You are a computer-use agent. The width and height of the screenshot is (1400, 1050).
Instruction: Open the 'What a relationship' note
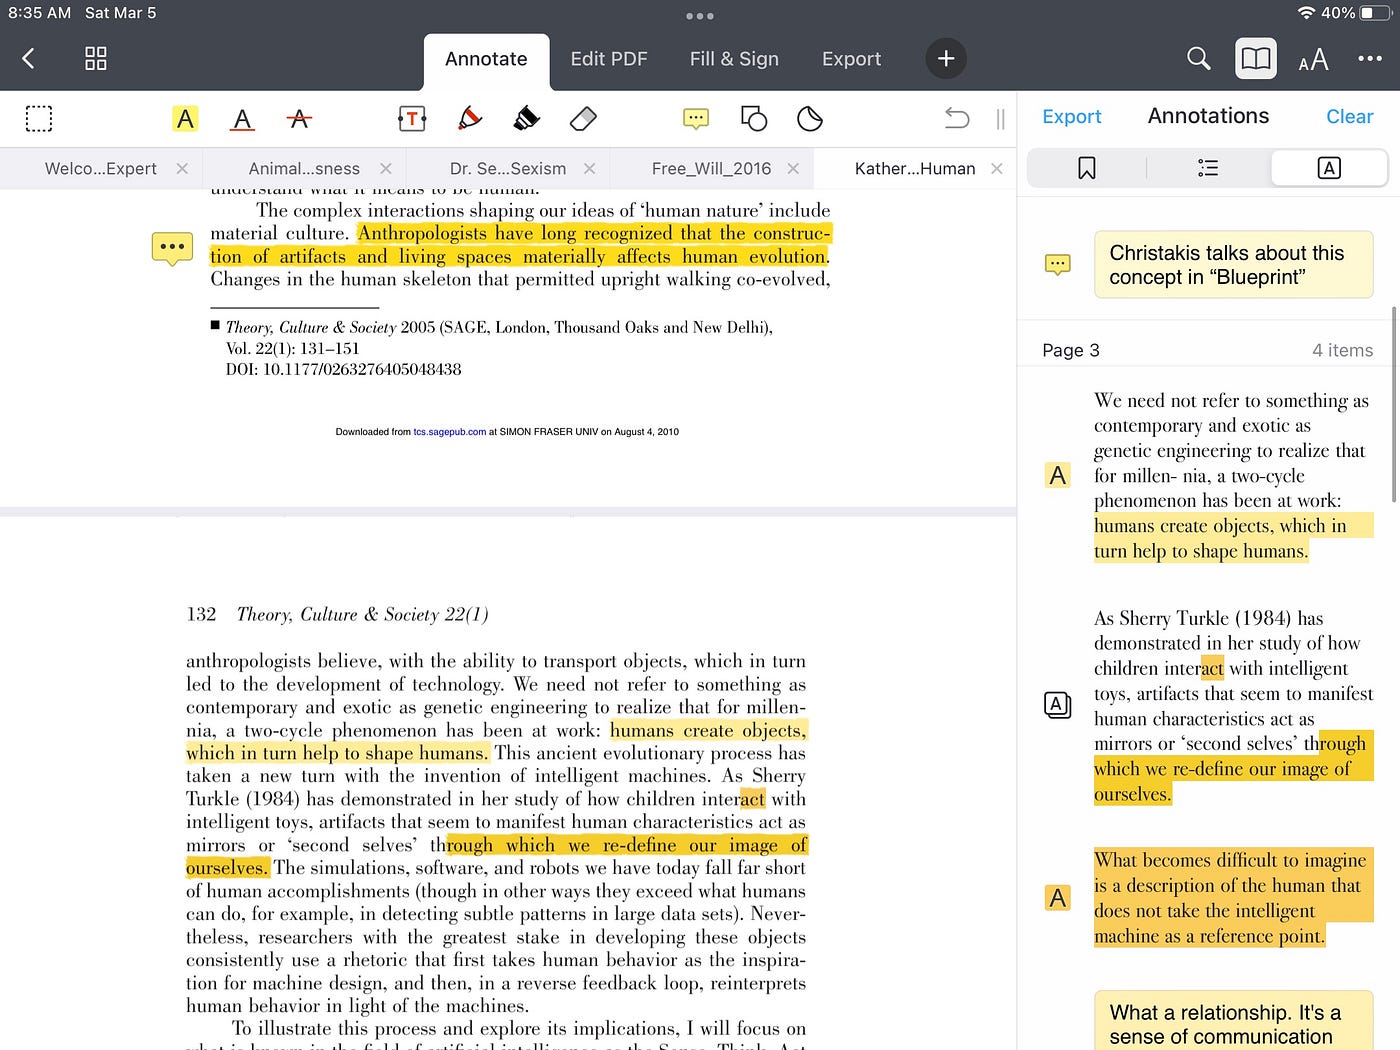point(1233,1022)
